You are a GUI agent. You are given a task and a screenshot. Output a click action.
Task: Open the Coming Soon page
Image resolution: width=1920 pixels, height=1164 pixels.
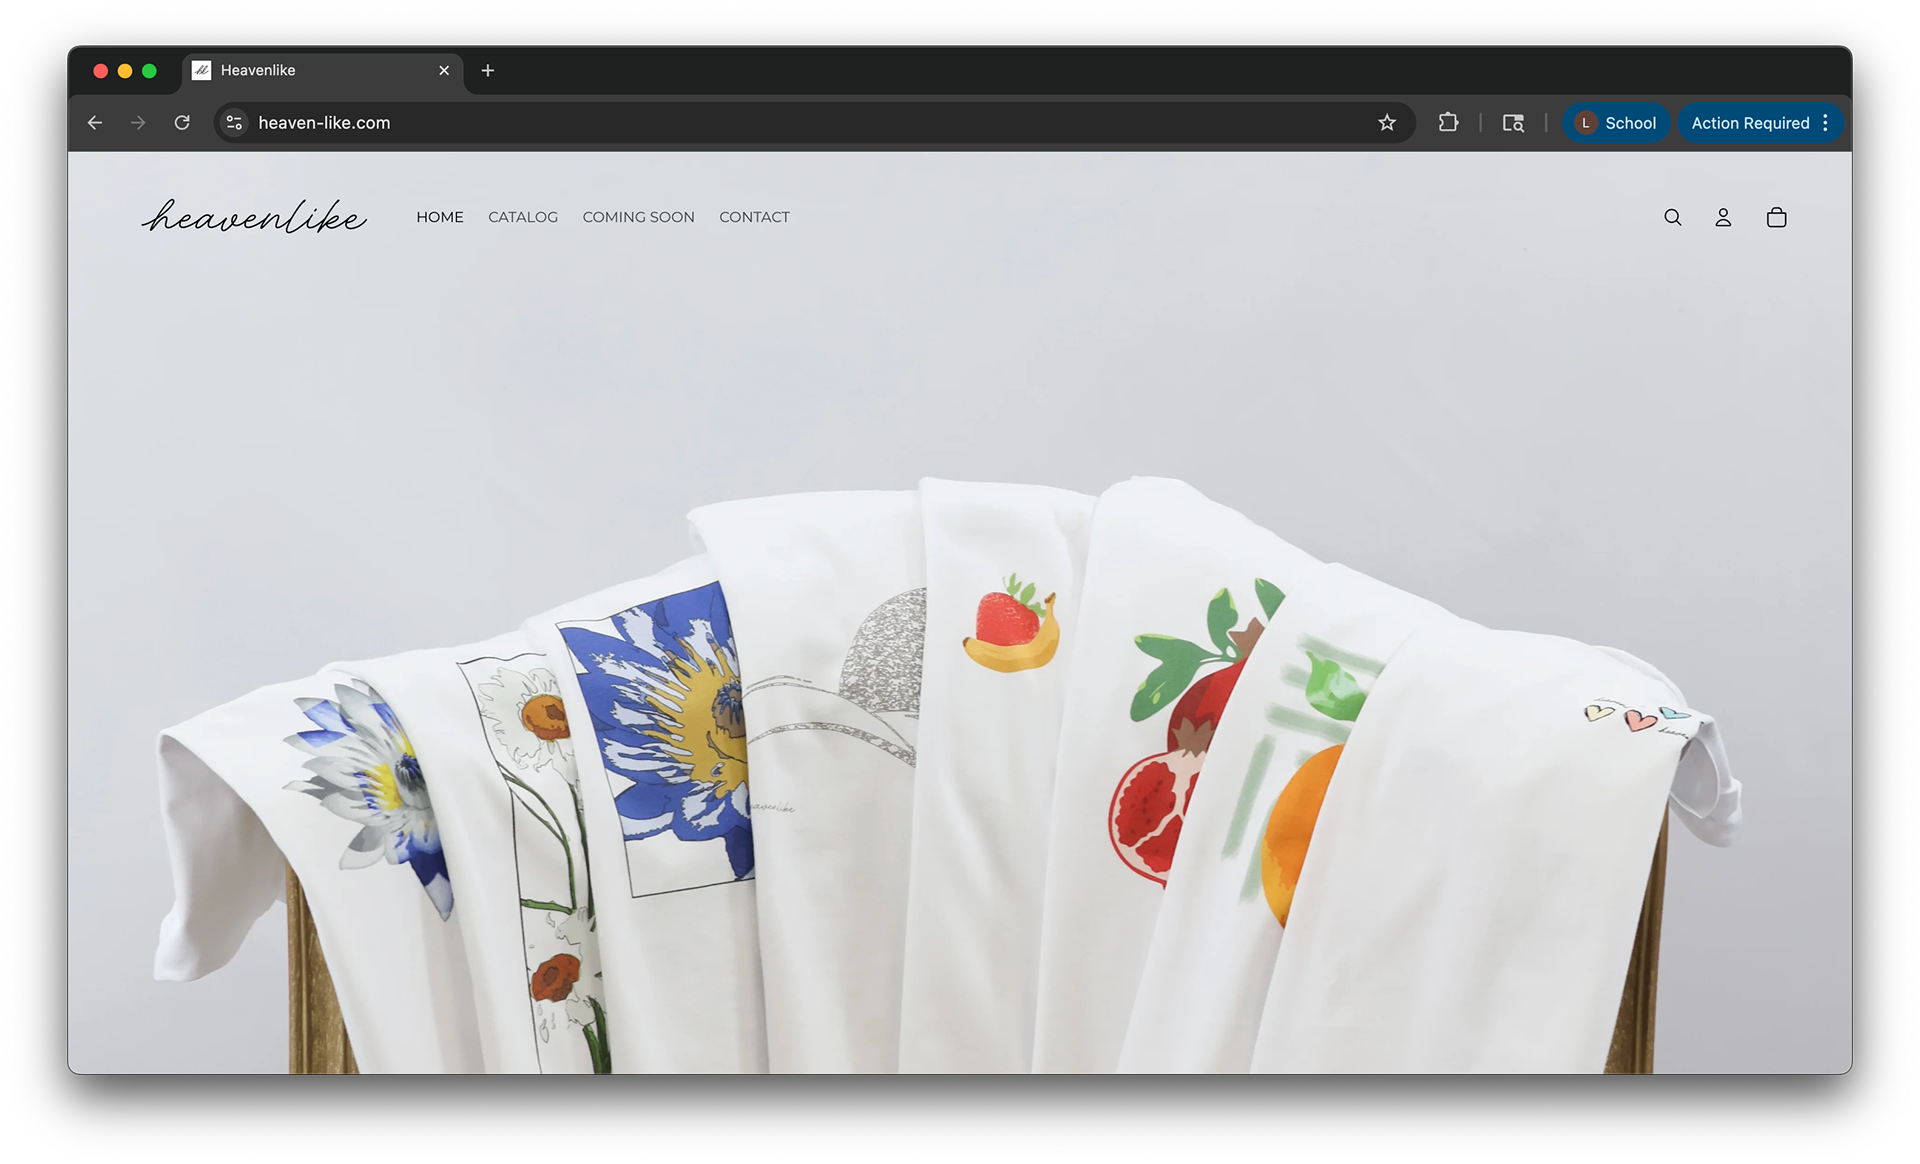pyautogui.click(x=638, y=217)
